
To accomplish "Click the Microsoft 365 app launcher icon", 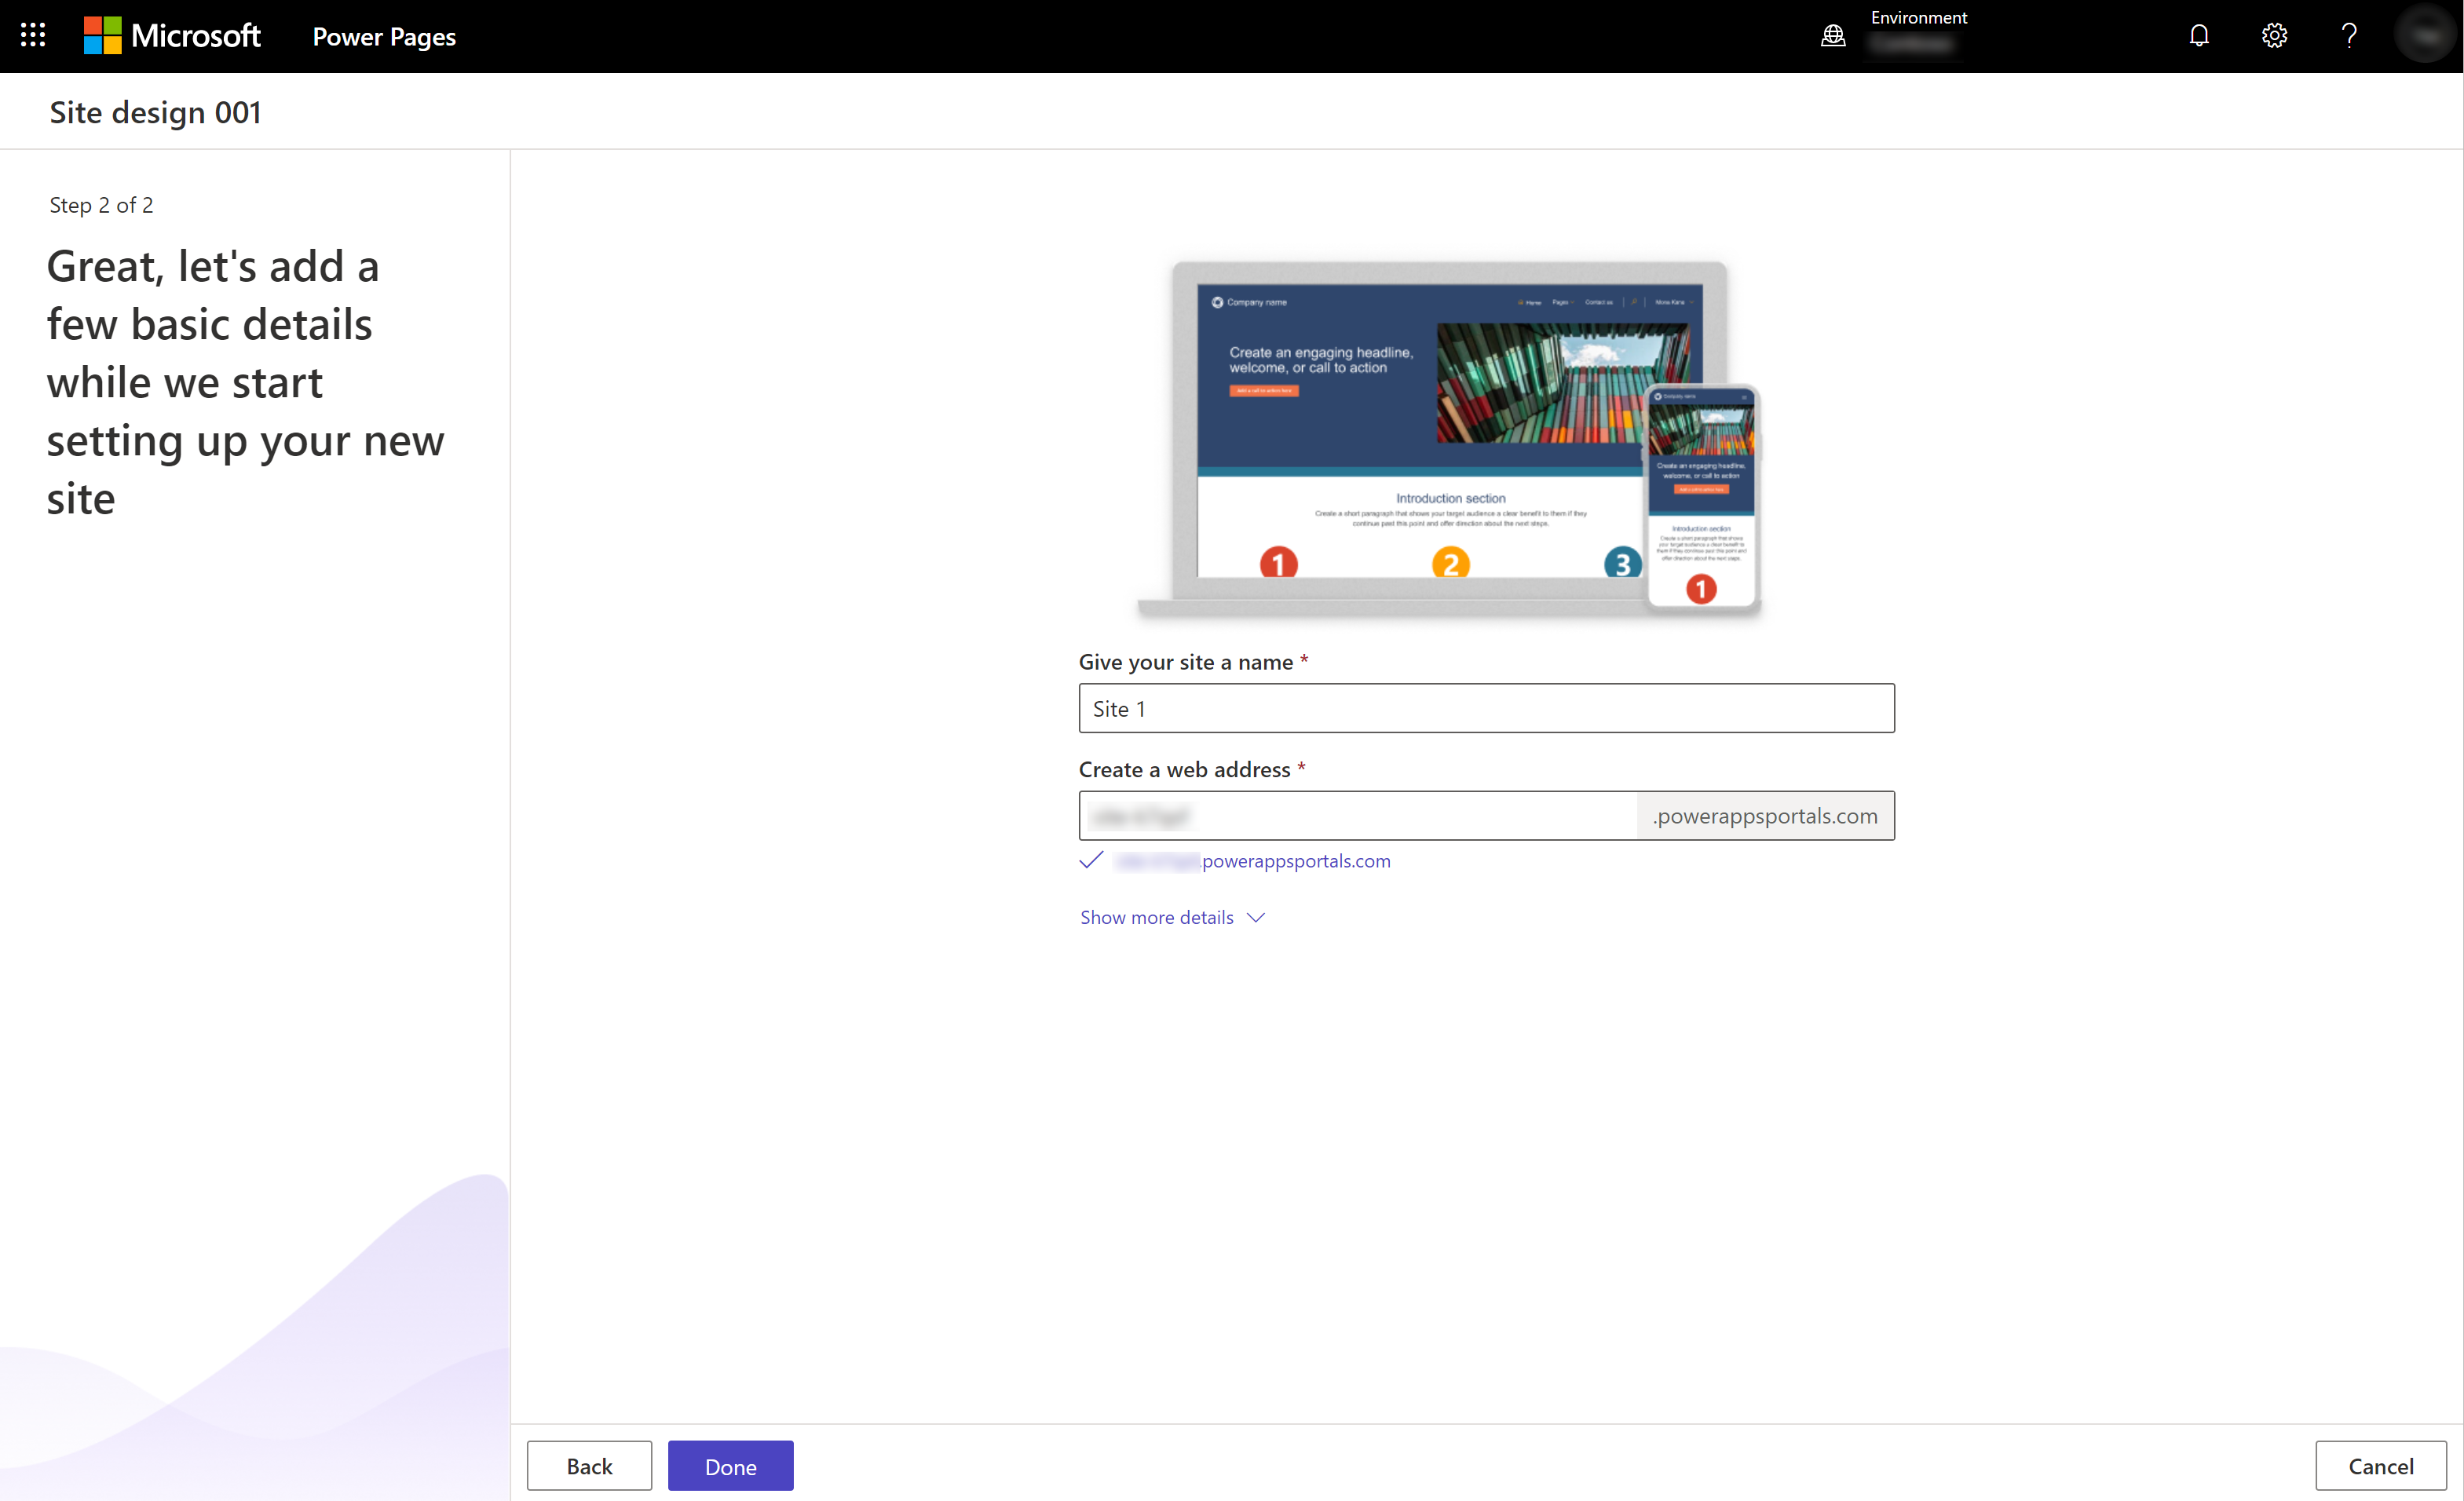I will 35,35.
